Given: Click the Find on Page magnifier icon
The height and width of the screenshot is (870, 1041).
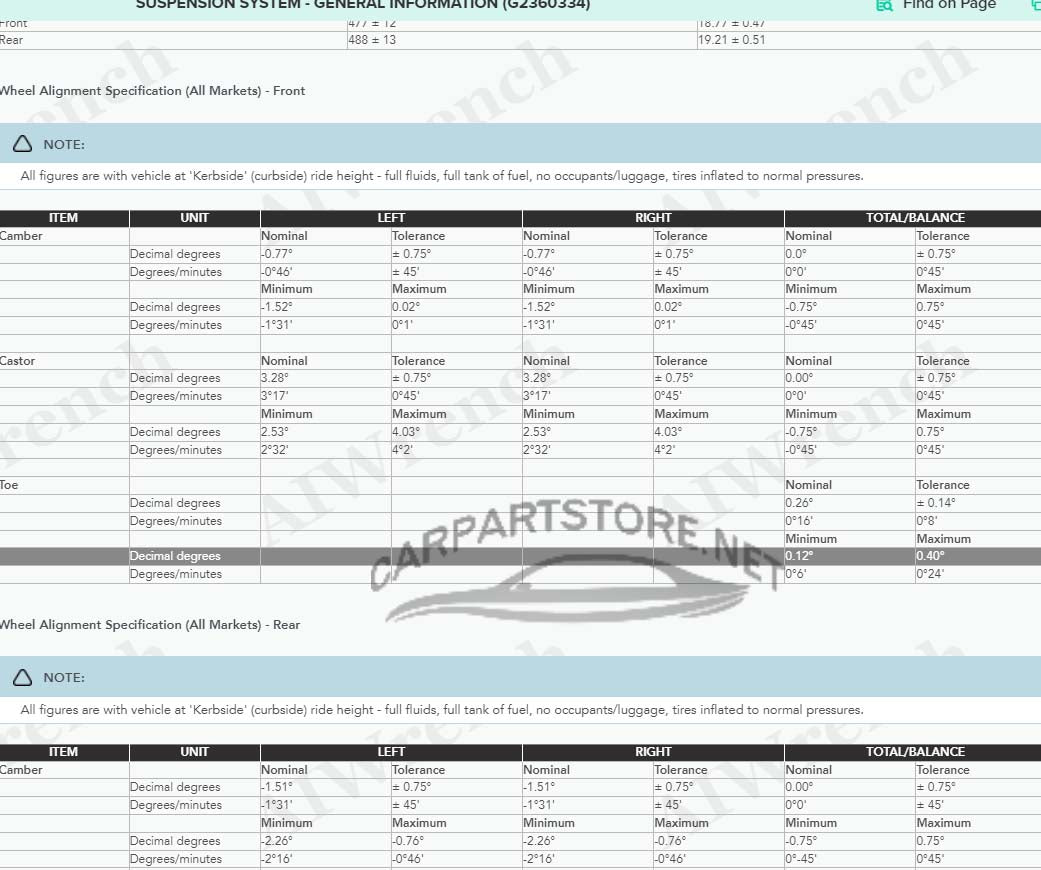Looking at the screenshot, I should 884,5.
